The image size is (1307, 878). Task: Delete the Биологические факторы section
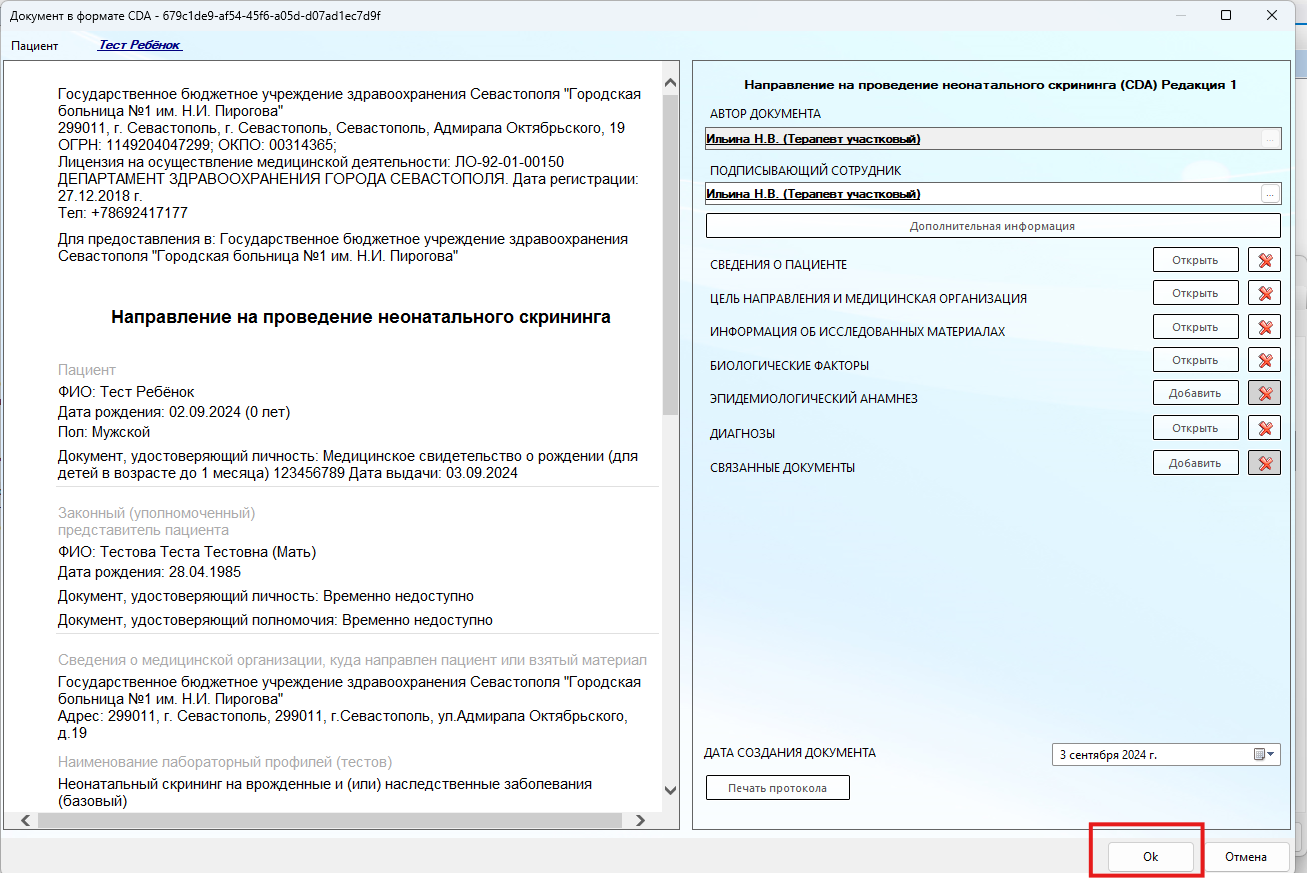click(1264, 360)
